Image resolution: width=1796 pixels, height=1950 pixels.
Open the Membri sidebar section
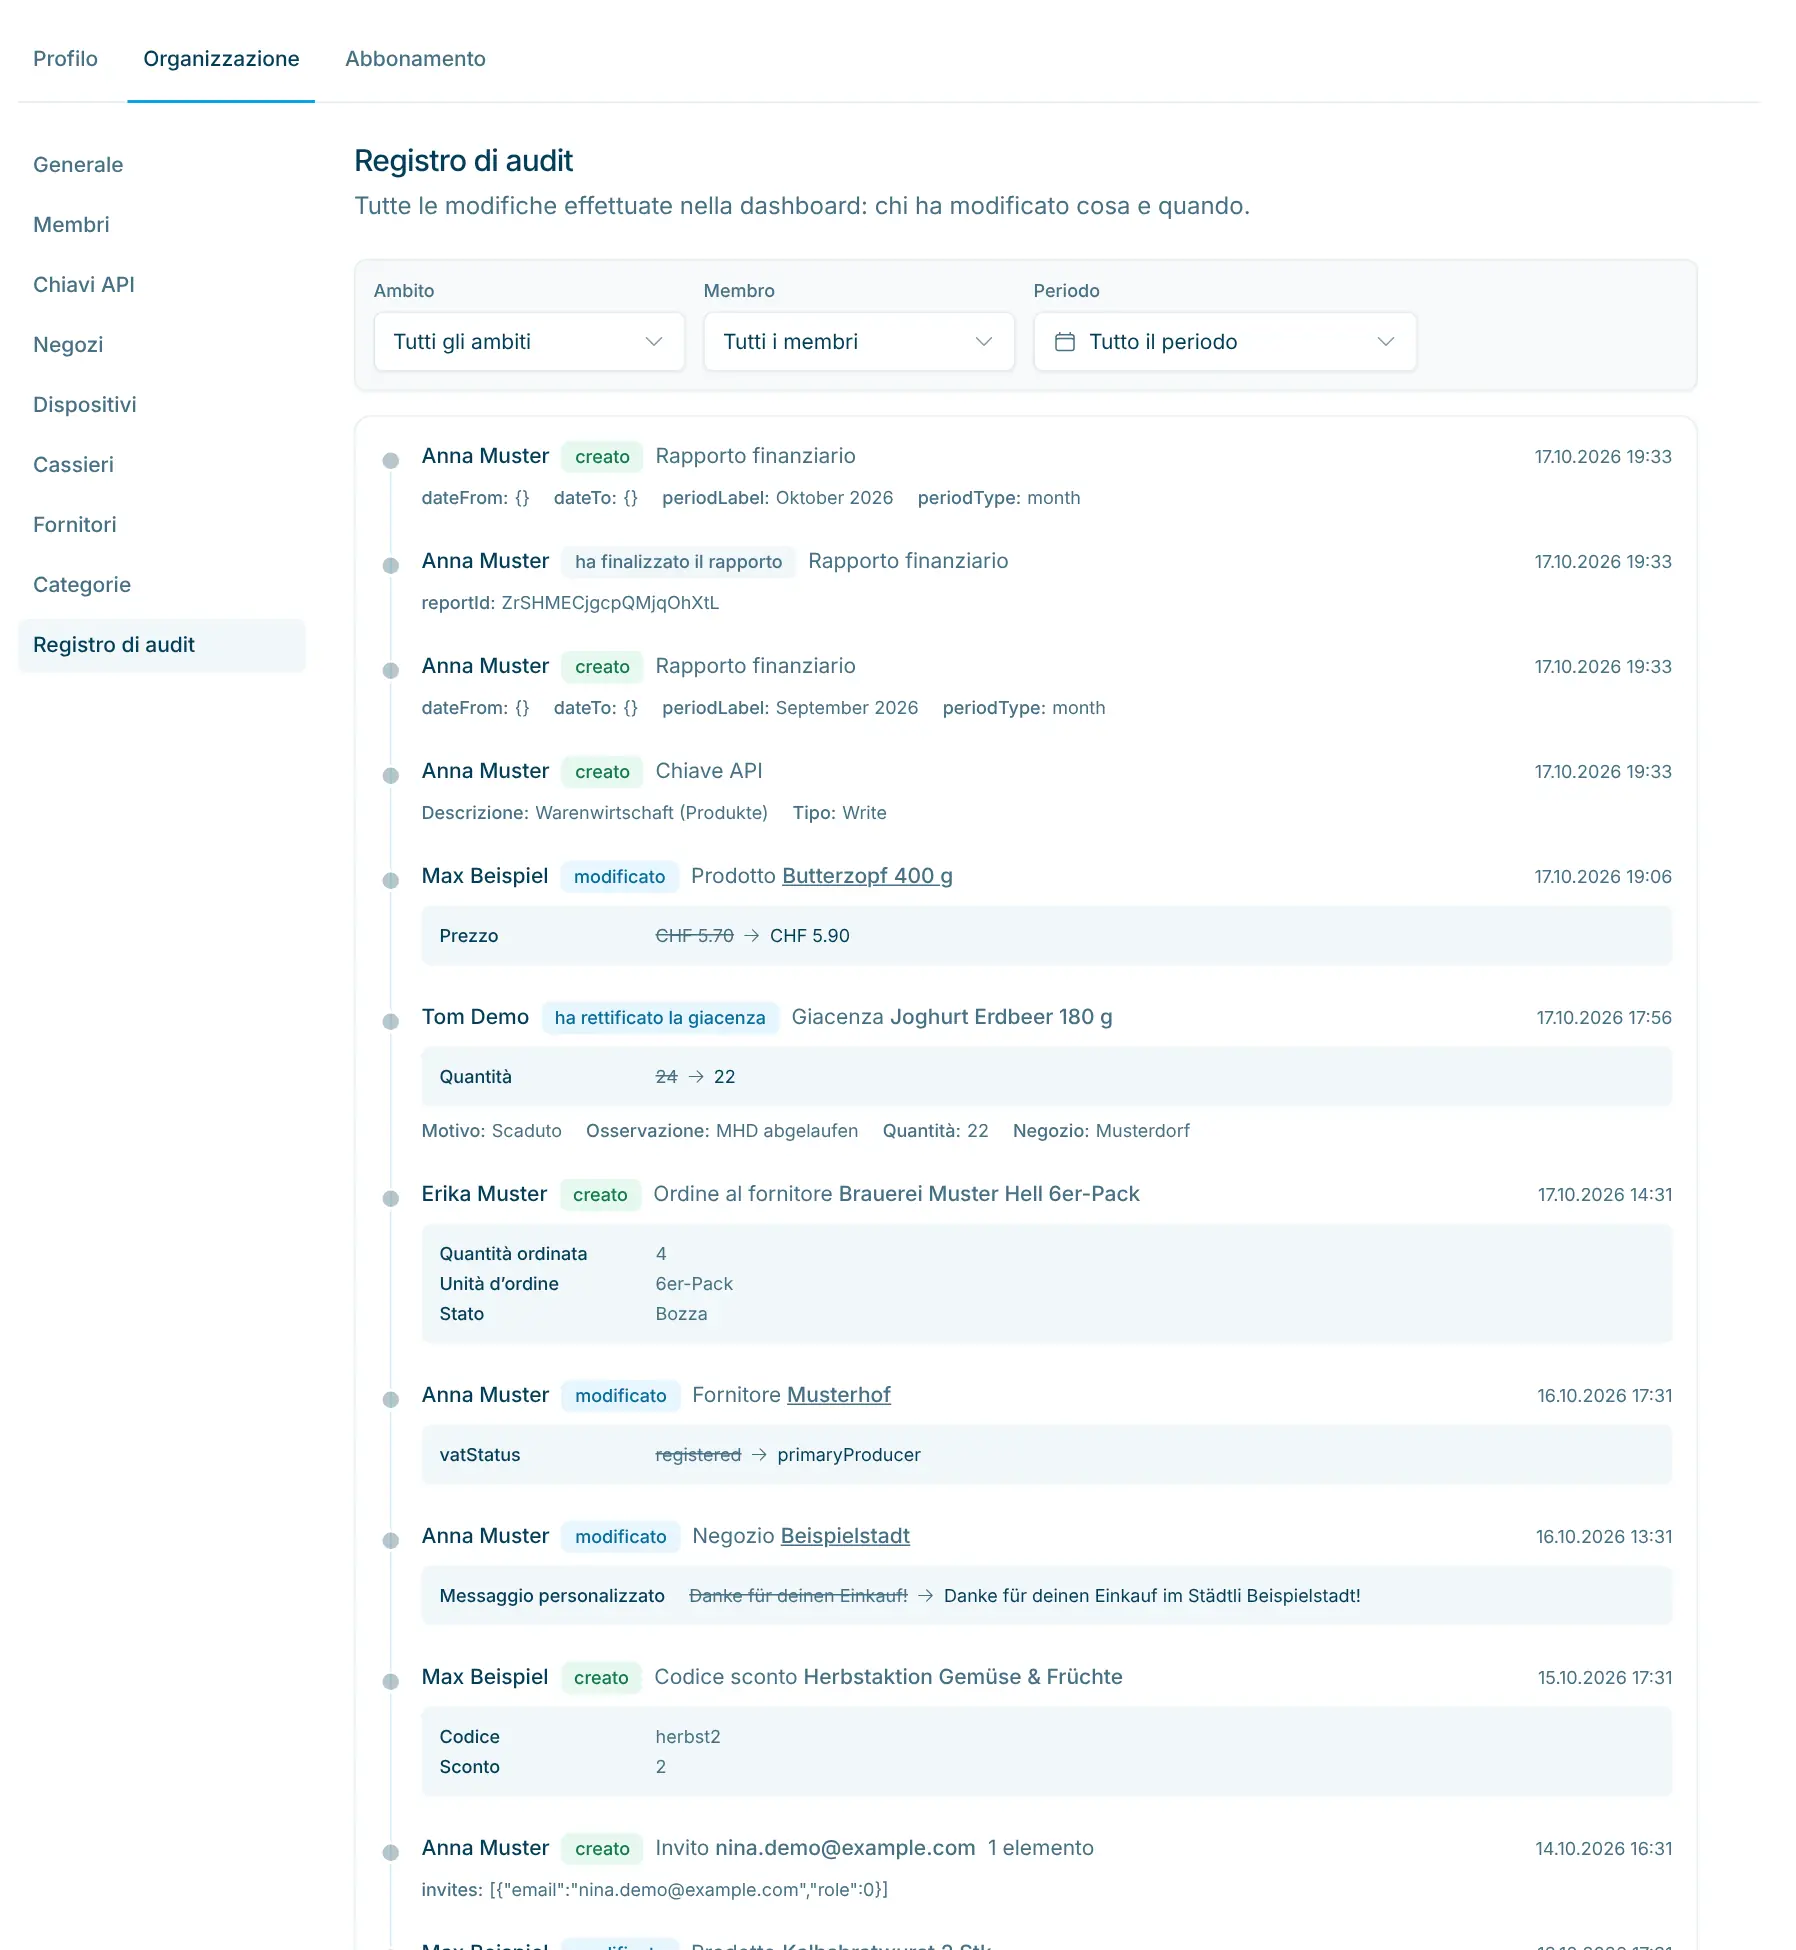pos(72,225)
